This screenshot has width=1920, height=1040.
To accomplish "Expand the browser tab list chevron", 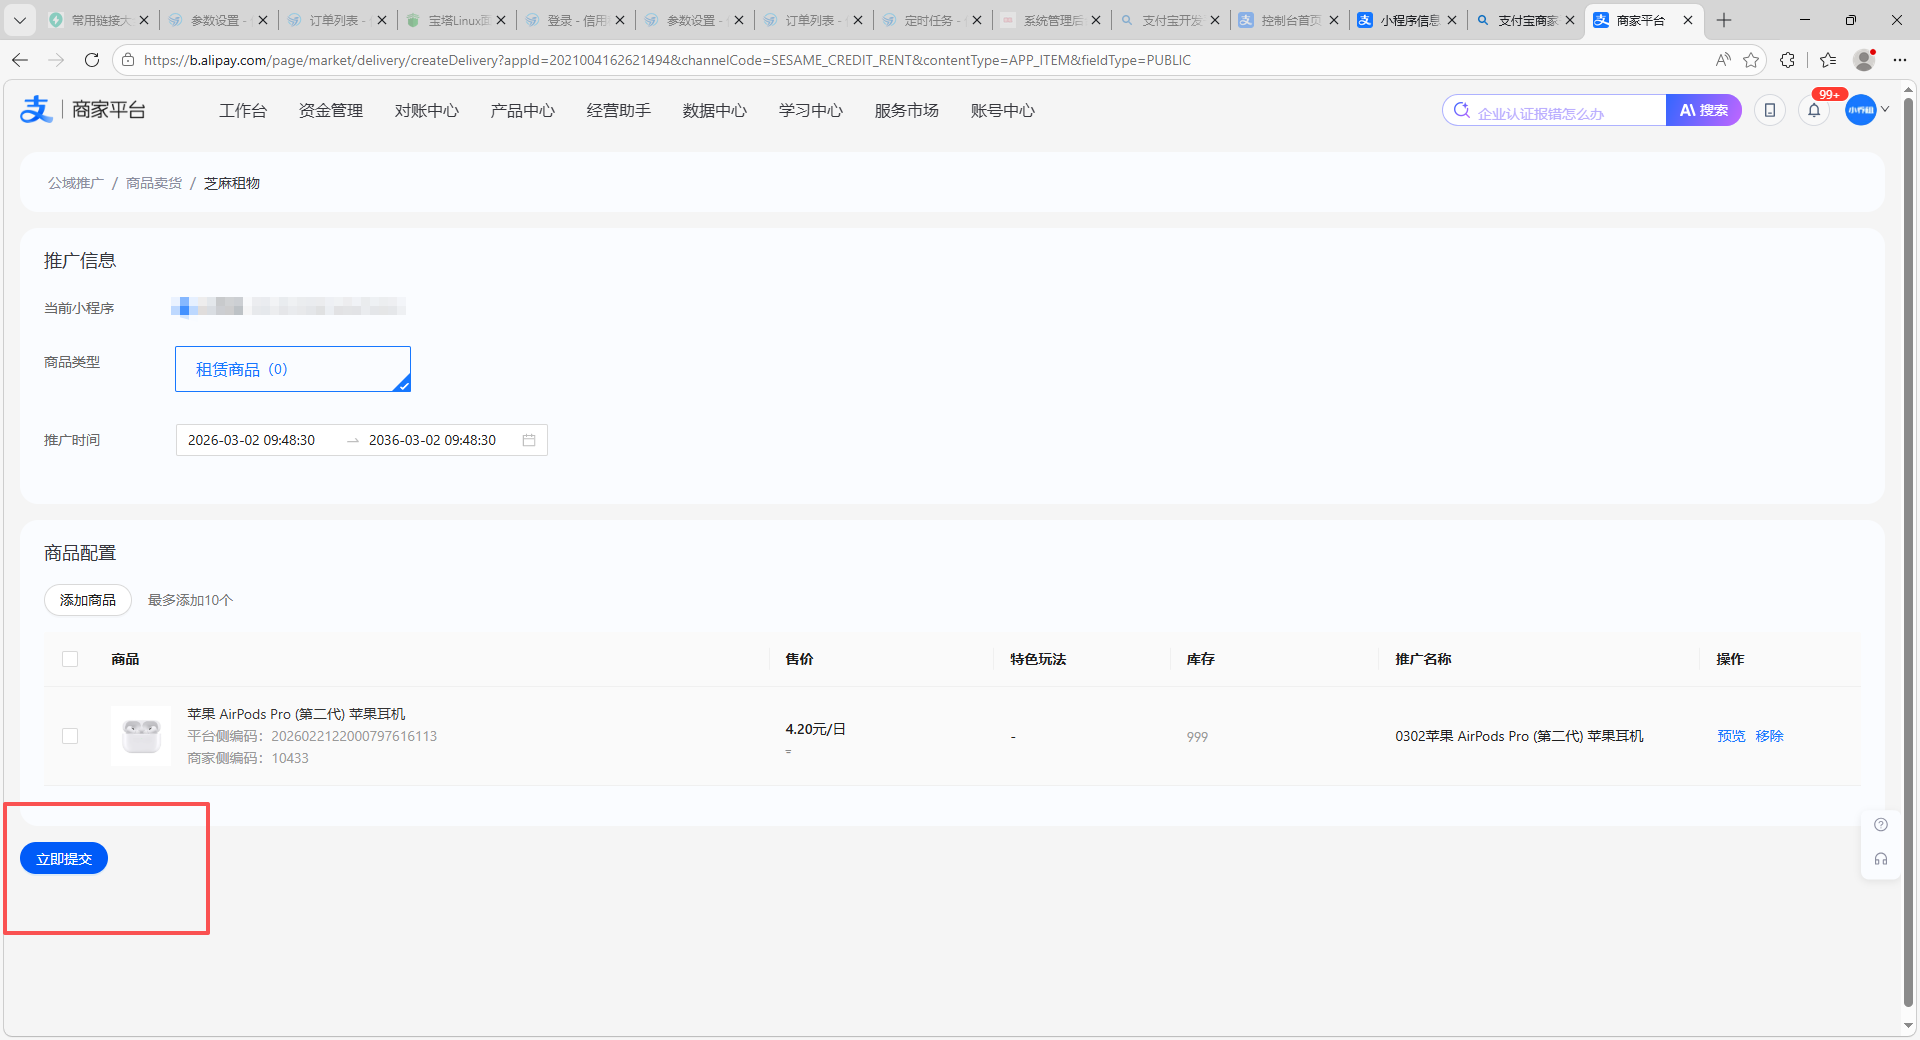I will (x=20, y=20).
